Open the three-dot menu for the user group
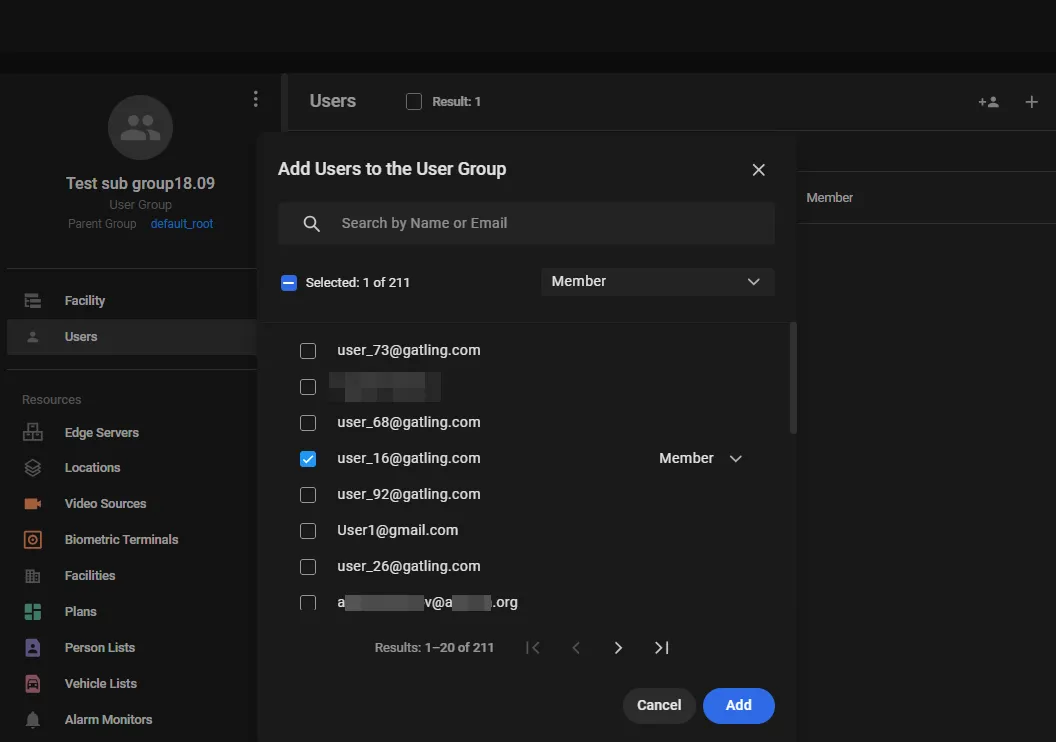The width and height of the screenshot is (1056, 742). pos(255,99)
